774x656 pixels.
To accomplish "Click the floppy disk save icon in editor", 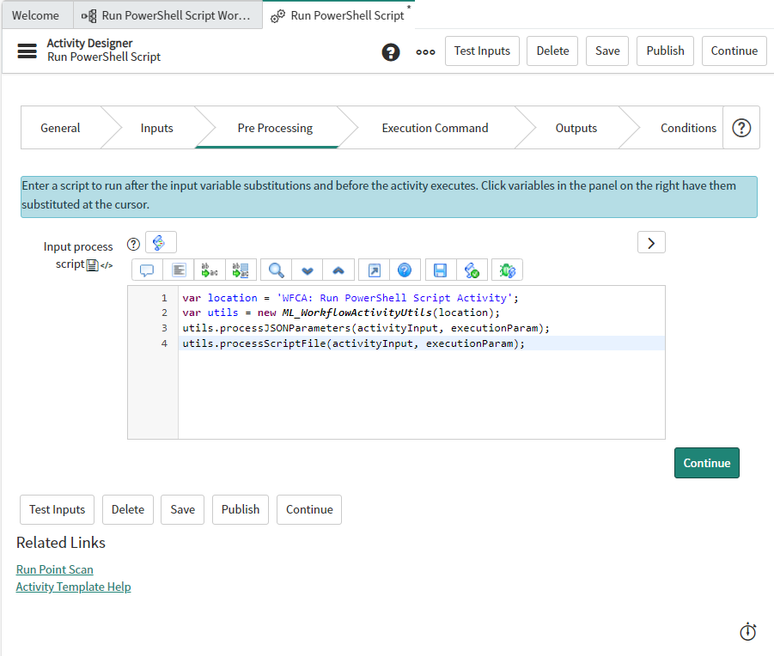I will [440, 270].
